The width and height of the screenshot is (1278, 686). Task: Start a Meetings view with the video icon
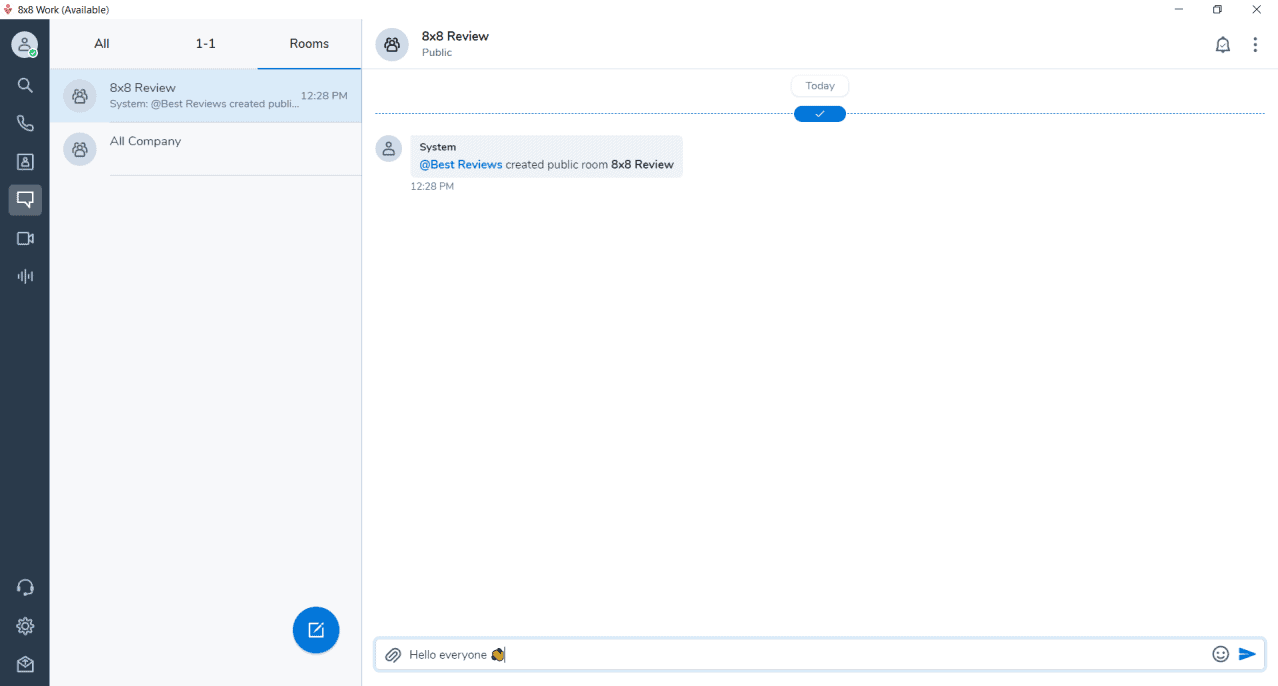pos(25,238)
